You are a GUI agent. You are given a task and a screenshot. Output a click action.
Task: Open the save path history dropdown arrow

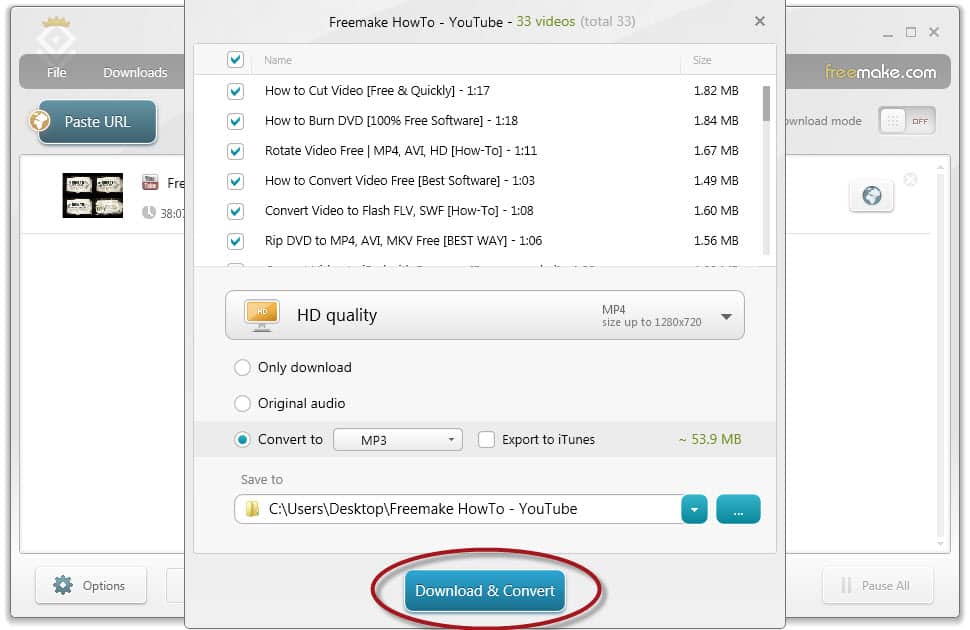point(694,509)
